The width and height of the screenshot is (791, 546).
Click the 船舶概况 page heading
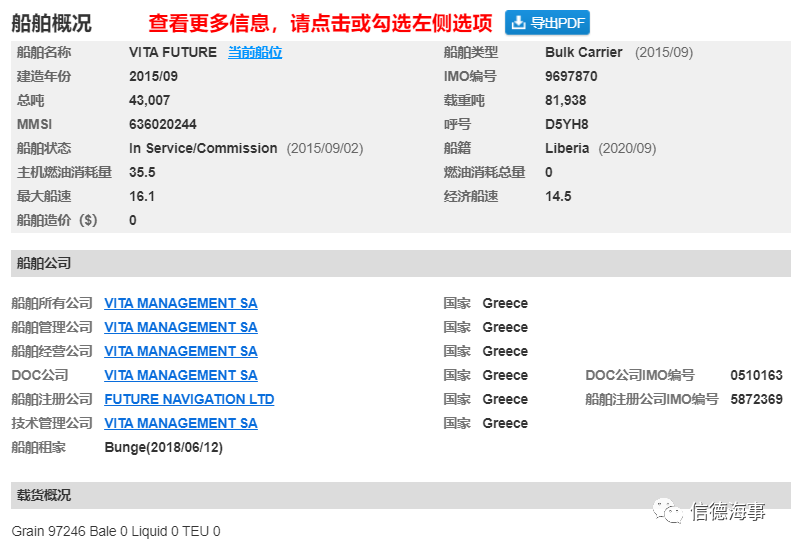point(52,23)
